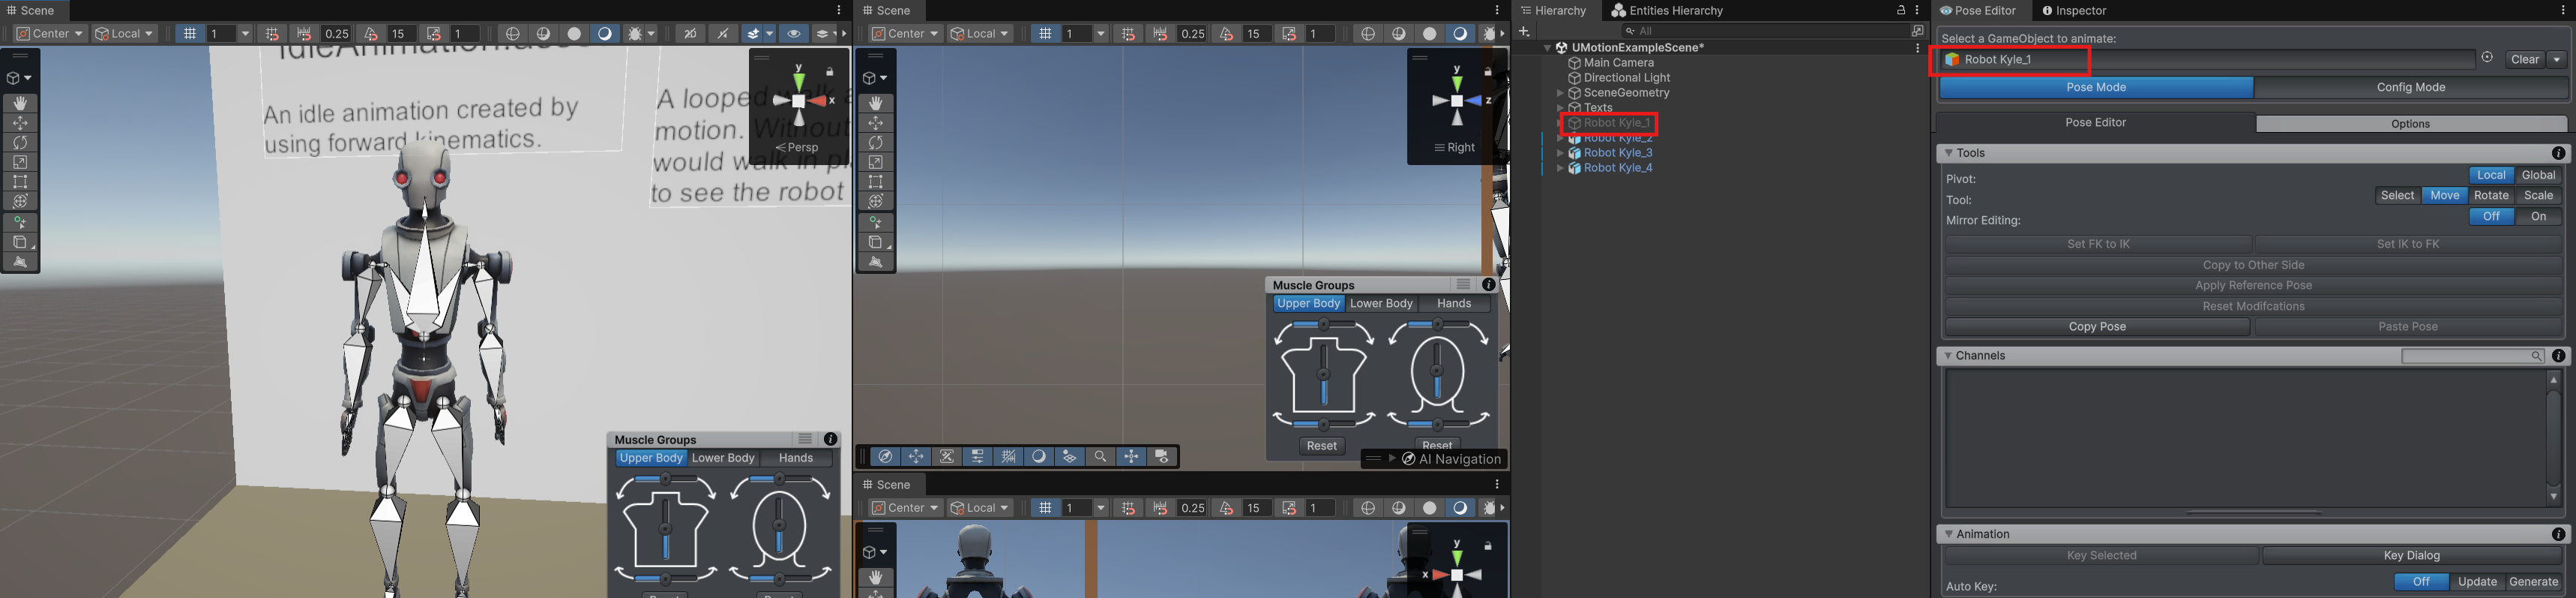The width and height of the screenshot is (2576, 598).
Task: Click the Key Dialog button
Action: click(2411, 556)
